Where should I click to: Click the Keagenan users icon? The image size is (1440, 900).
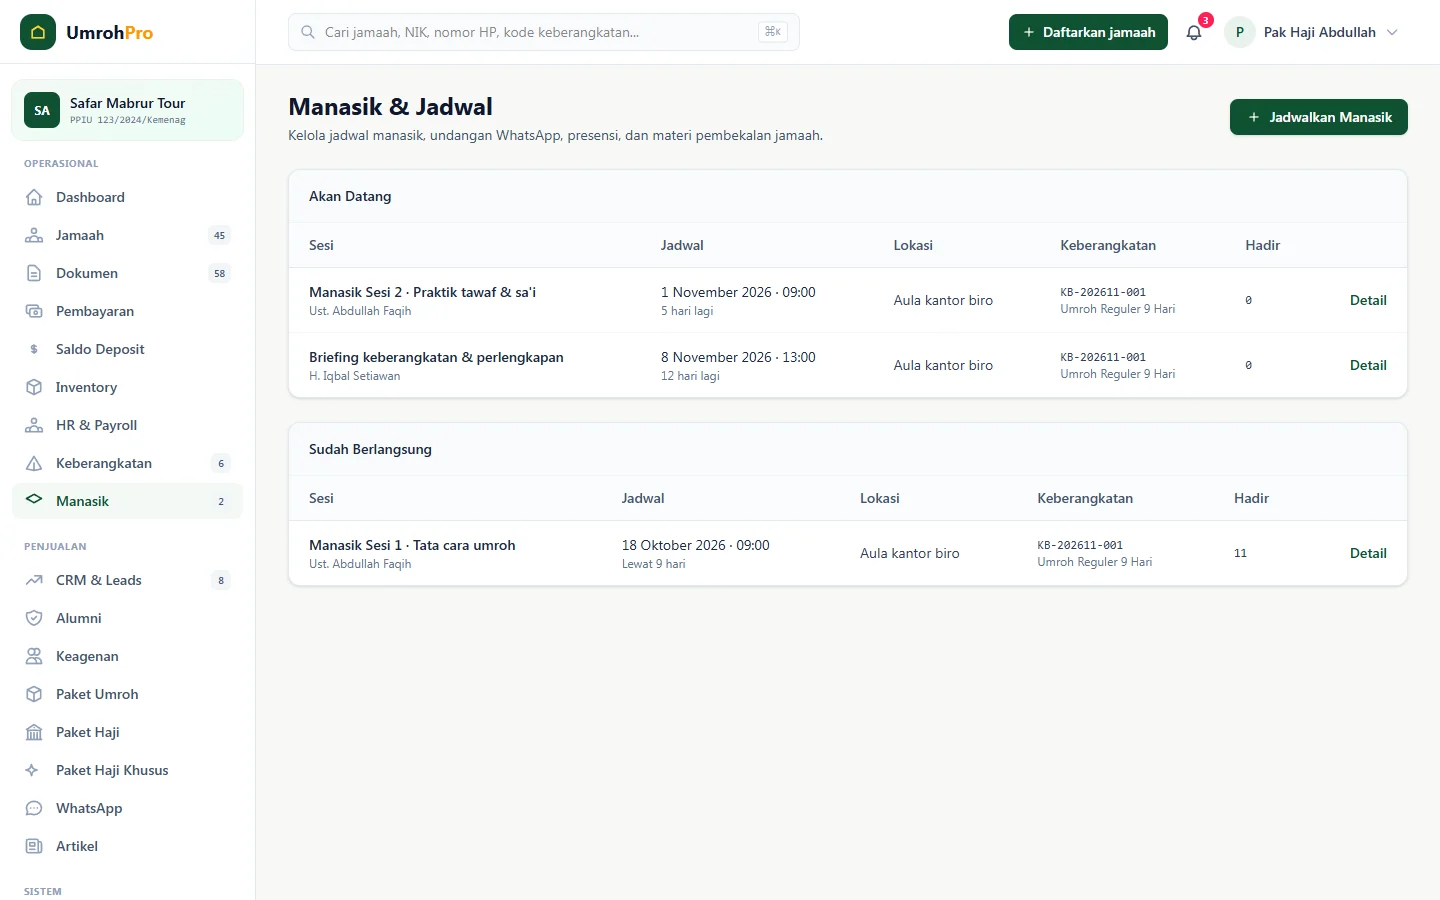tap(34, 656)
